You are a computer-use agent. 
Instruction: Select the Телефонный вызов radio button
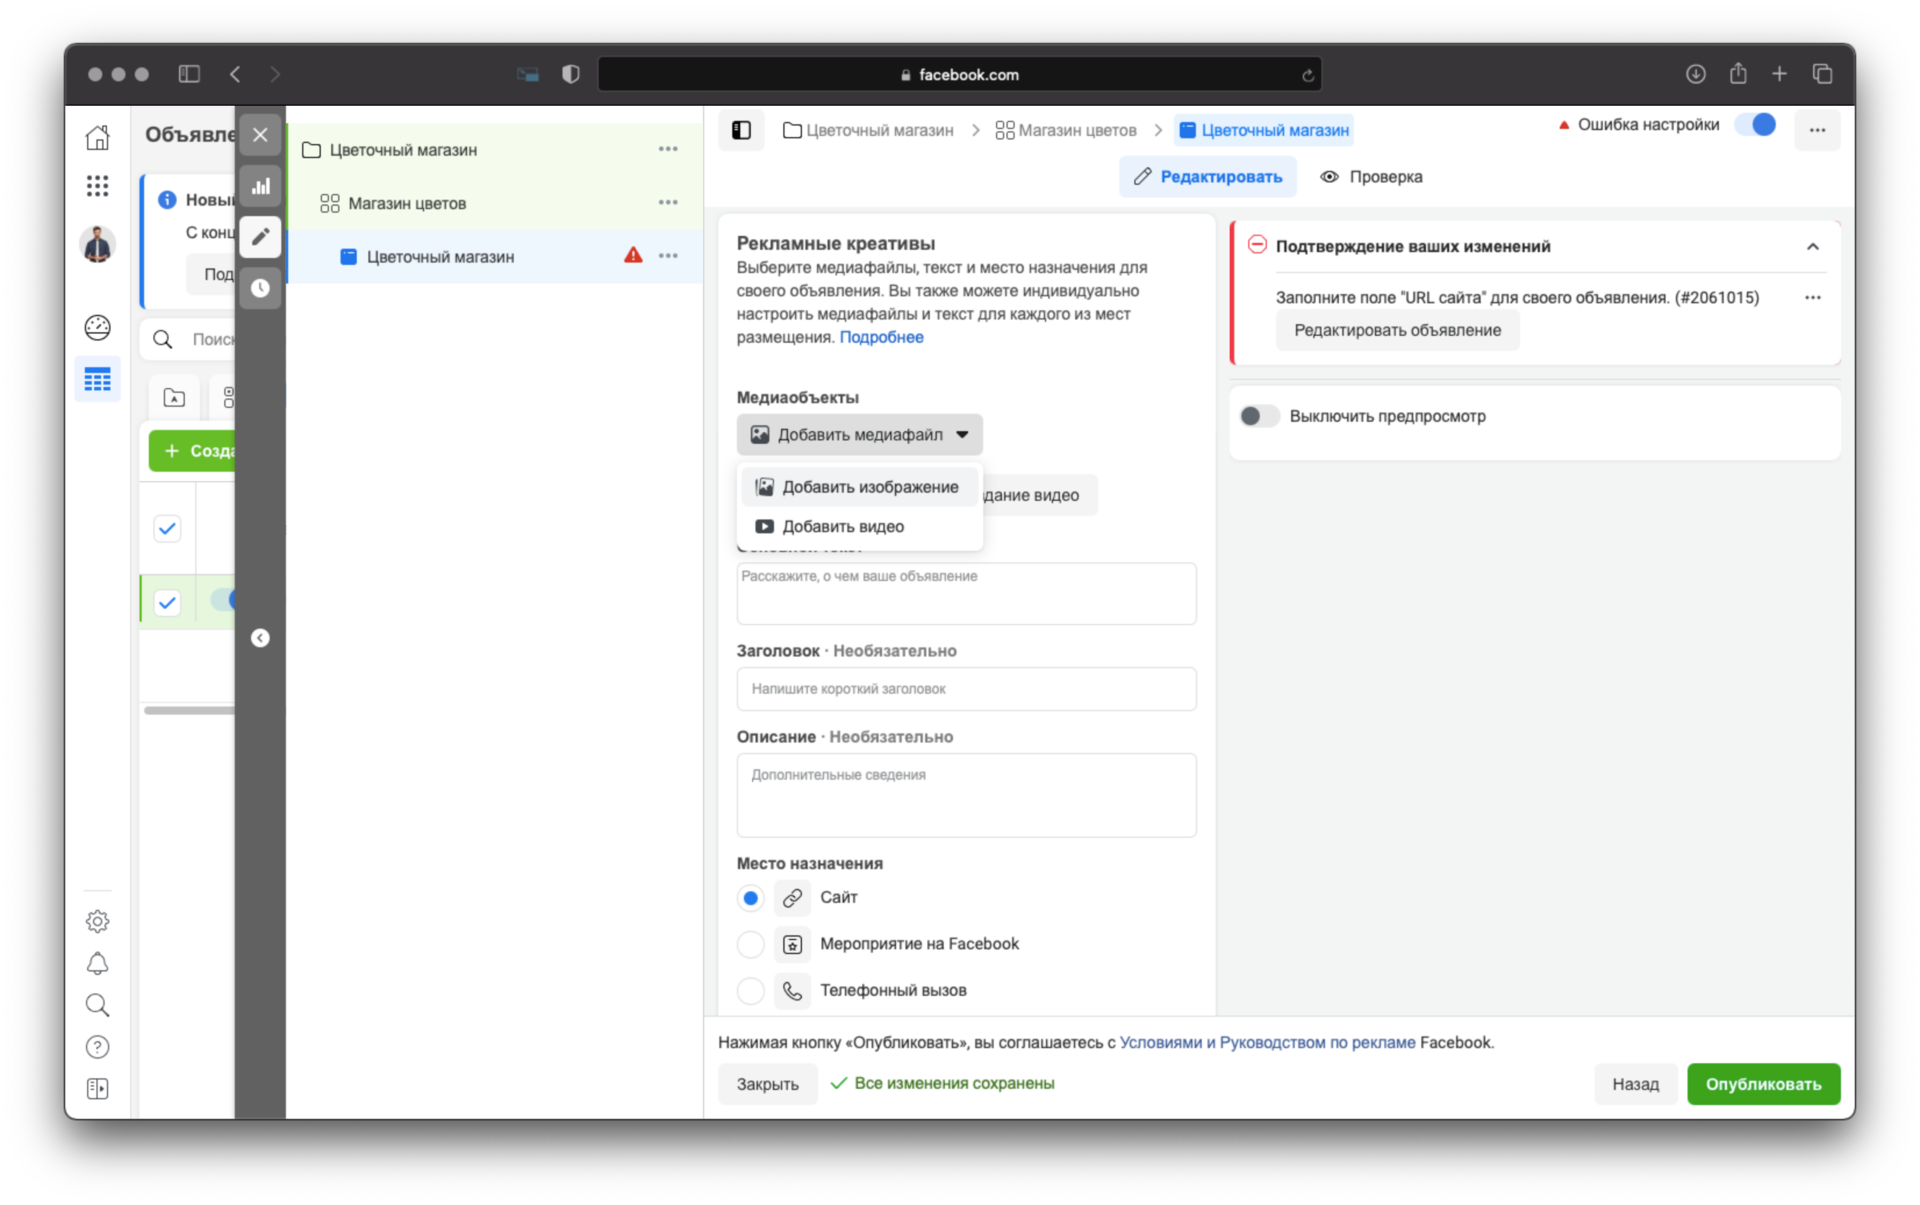tap(750, 988)
